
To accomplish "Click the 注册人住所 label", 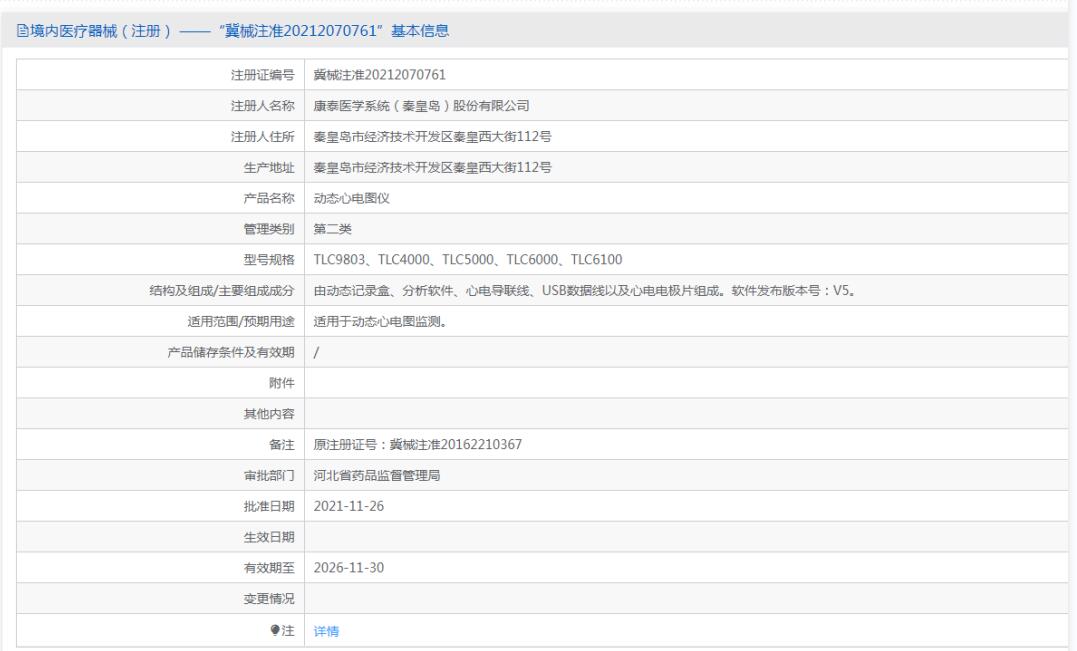I will coord(262,137).
